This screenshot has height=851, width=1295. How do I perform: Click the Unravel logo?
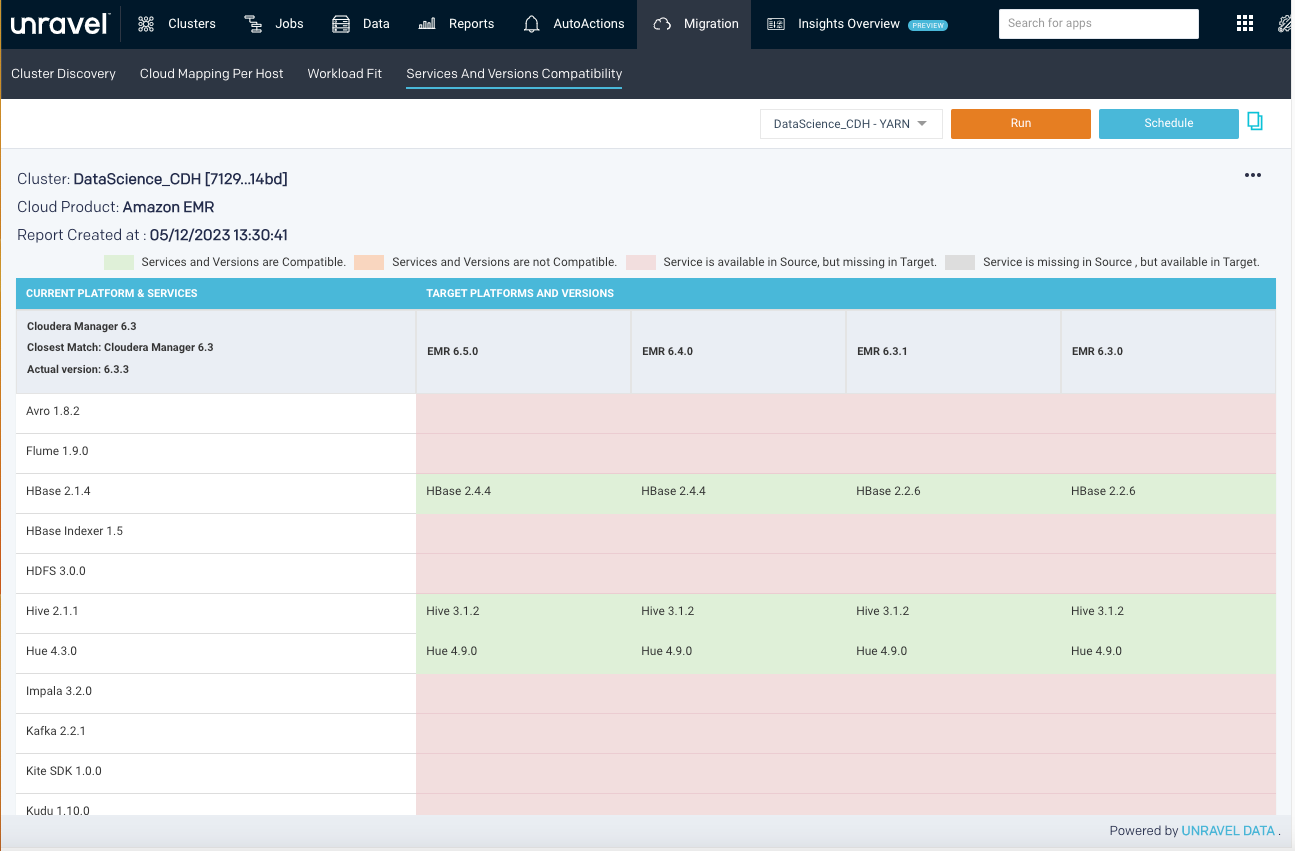59,24
